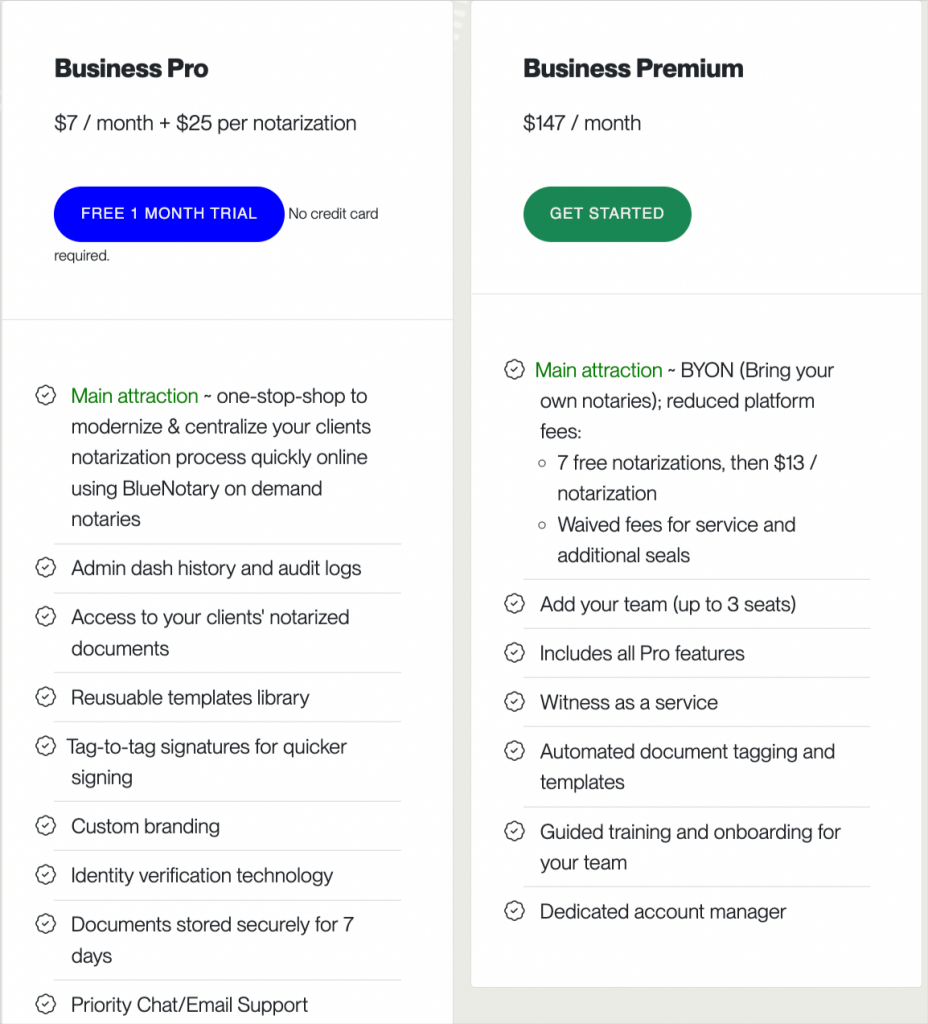Click checkmark icon next to Custom branding
The height and width of the screenshot is (1024, 928).
[46, 825]
